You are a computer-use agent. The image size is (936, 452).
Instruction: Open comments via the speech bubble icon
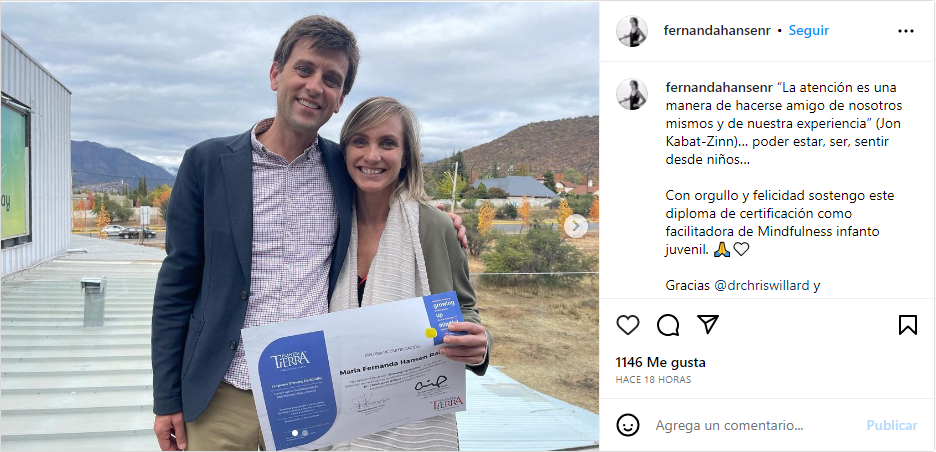(668, 325)
